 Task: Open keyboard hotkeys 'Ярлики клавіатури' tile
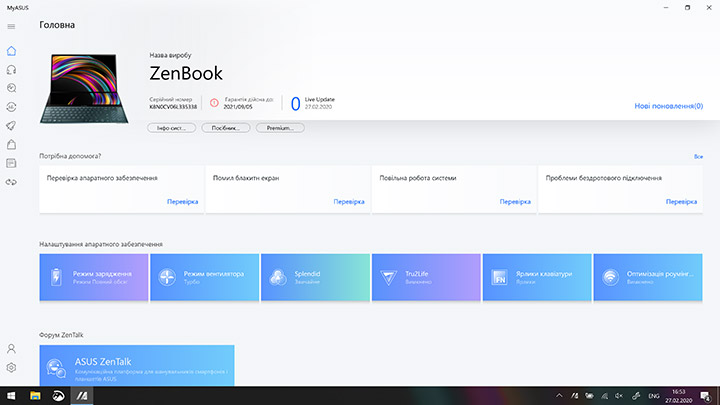pos(537,277)
